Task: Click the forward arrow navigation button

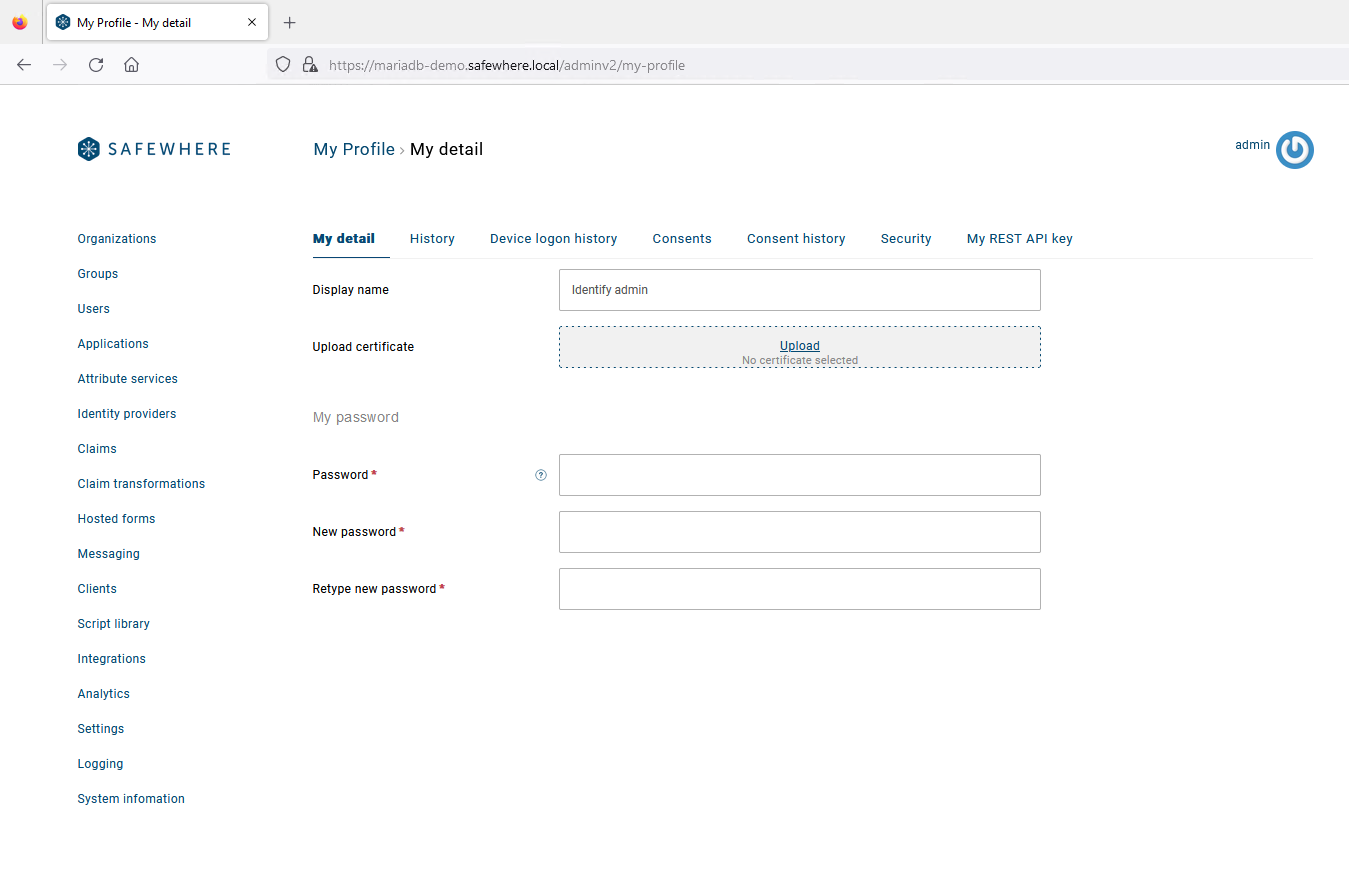Action: coord(60,65)
